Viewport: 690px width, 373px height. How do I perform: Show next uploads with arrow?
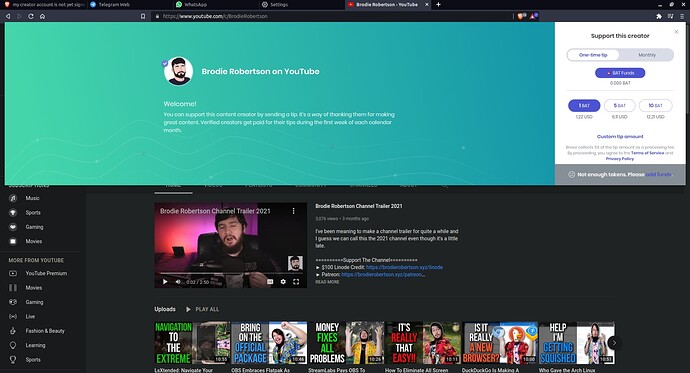(x=614, y=343)
